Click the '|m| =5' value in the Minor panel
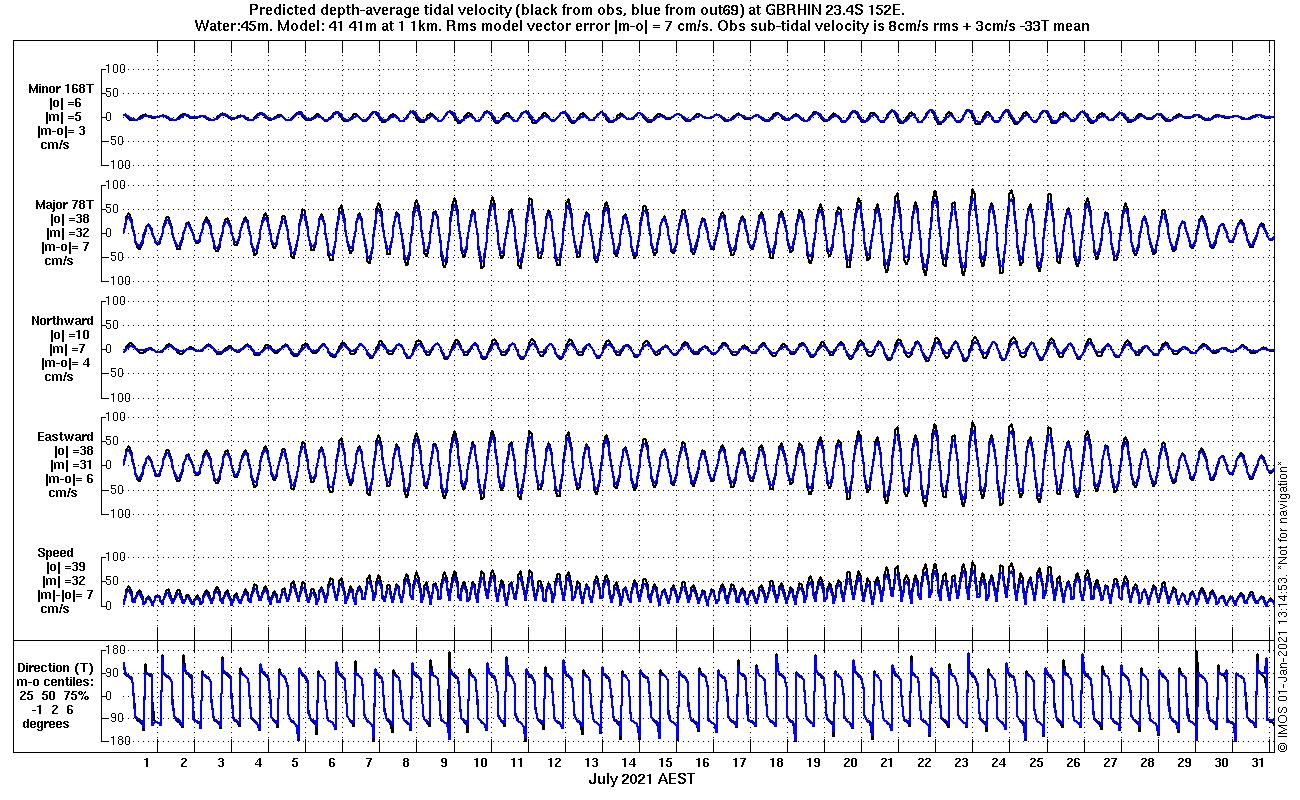Viewport: 1300px width, 800px height. pyautogui.click(x=65, y=117)
